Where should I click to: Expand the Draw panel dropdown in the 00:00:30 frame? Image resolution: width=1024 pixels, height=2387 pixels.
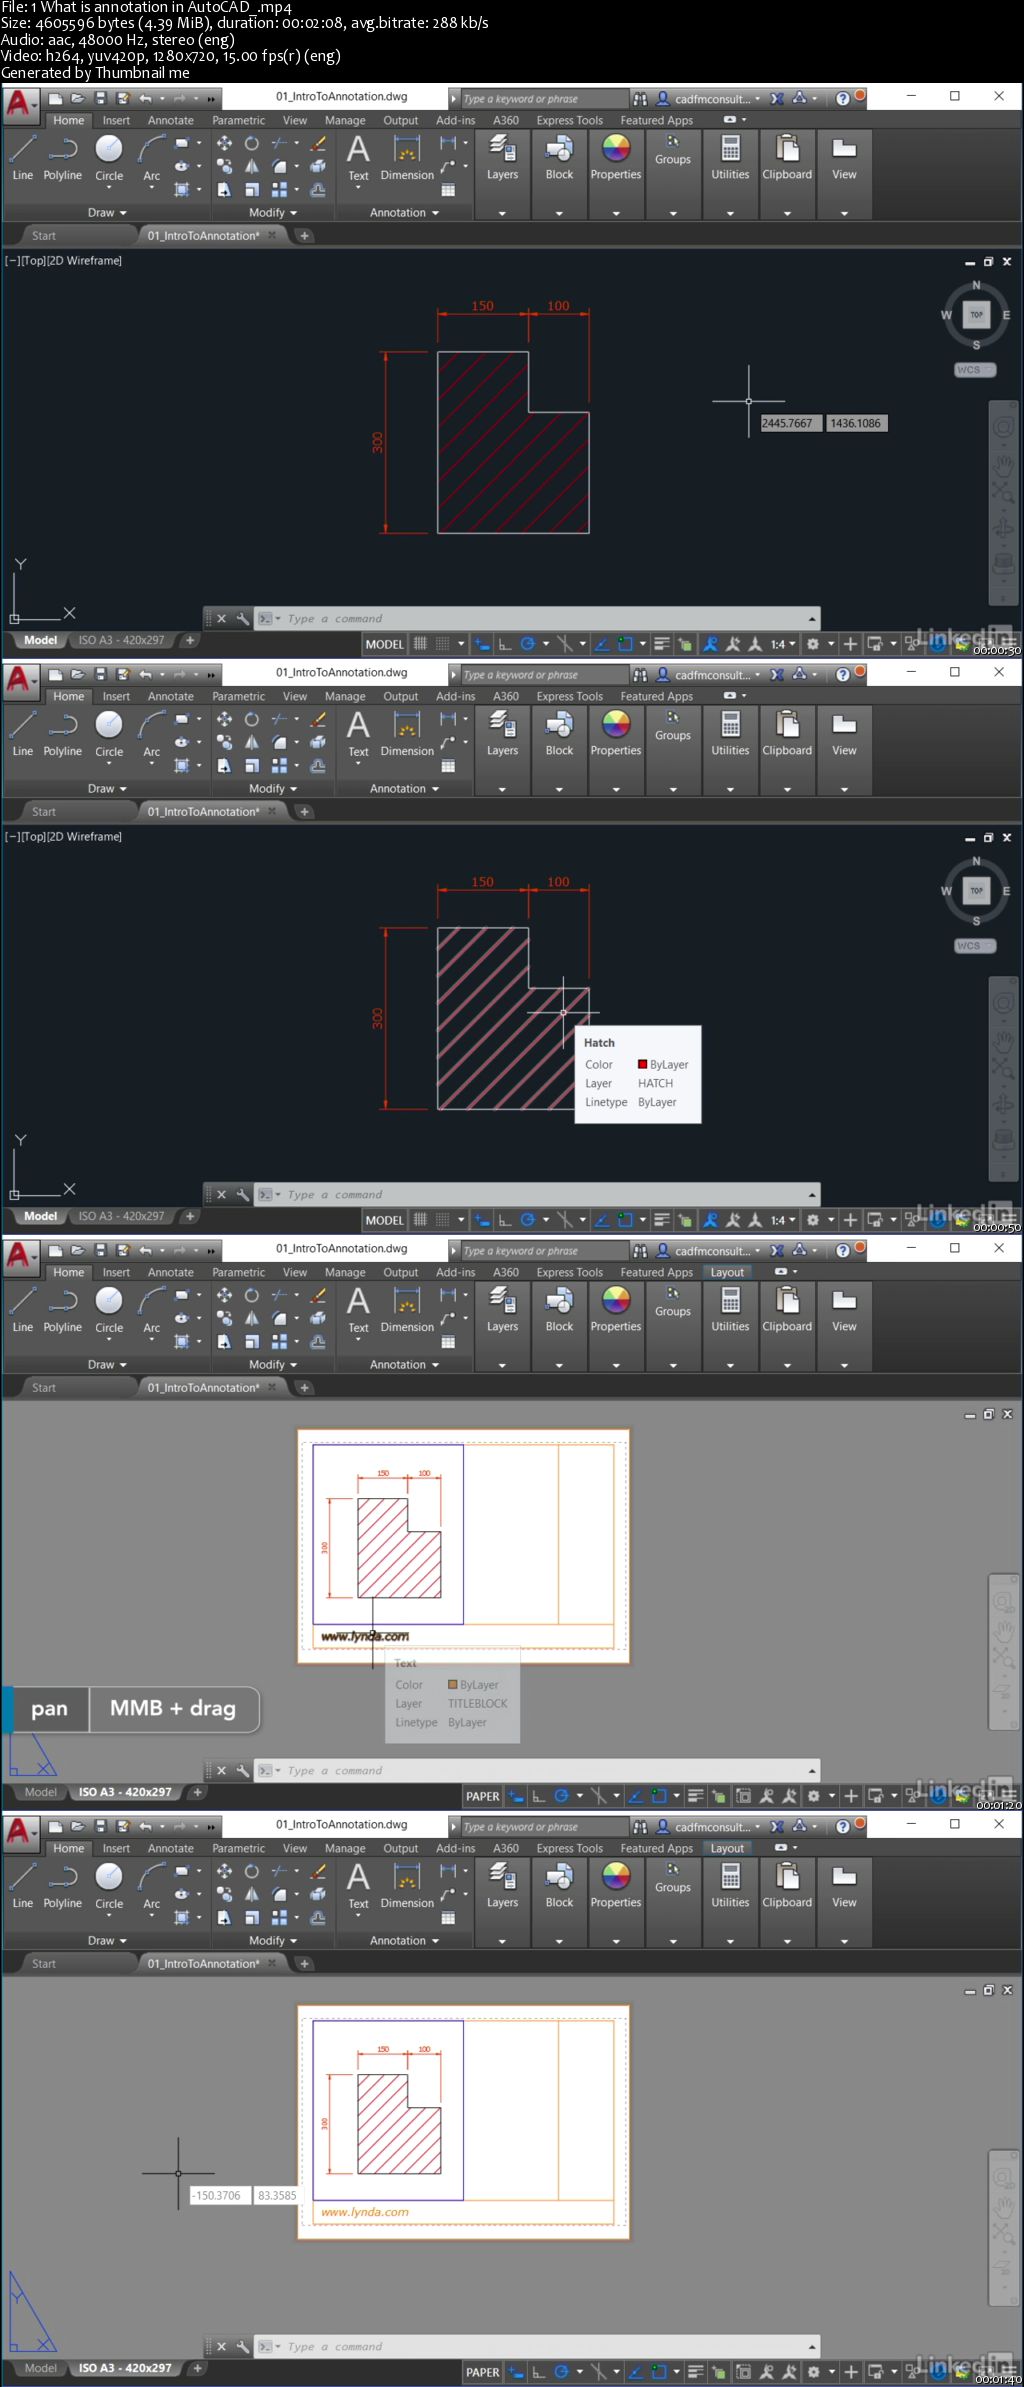(107, 213)
